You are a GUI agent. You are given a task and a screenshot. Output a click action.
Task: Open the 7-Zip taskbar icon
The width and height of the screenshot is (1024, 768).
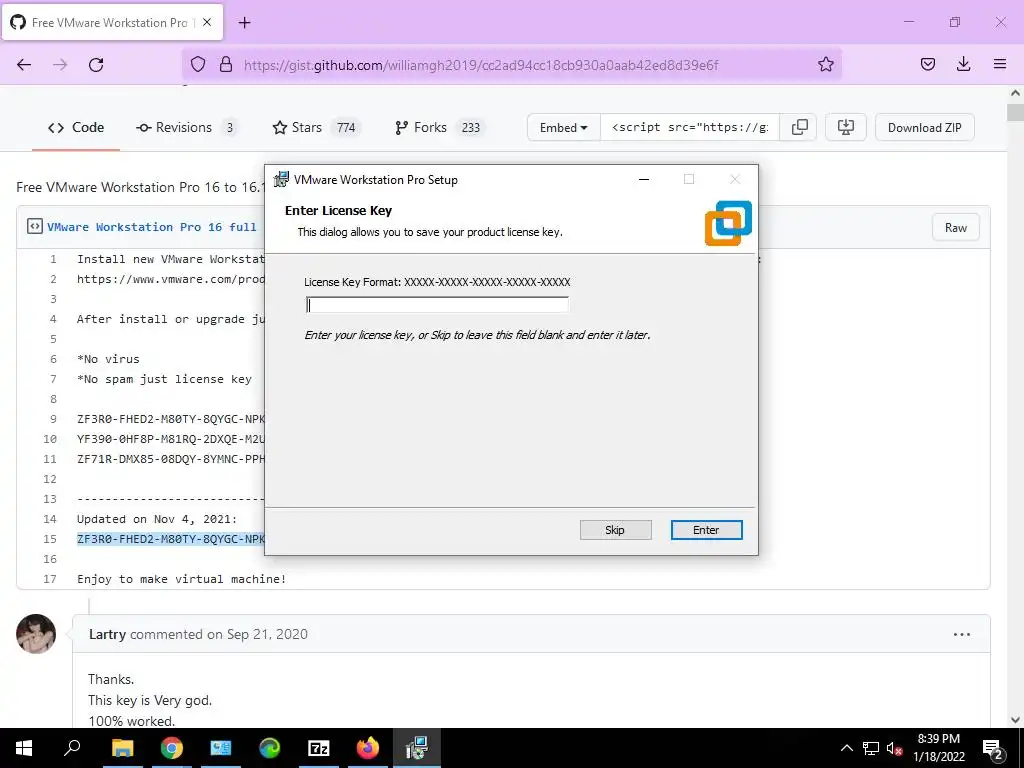click(x=319, y=748)
